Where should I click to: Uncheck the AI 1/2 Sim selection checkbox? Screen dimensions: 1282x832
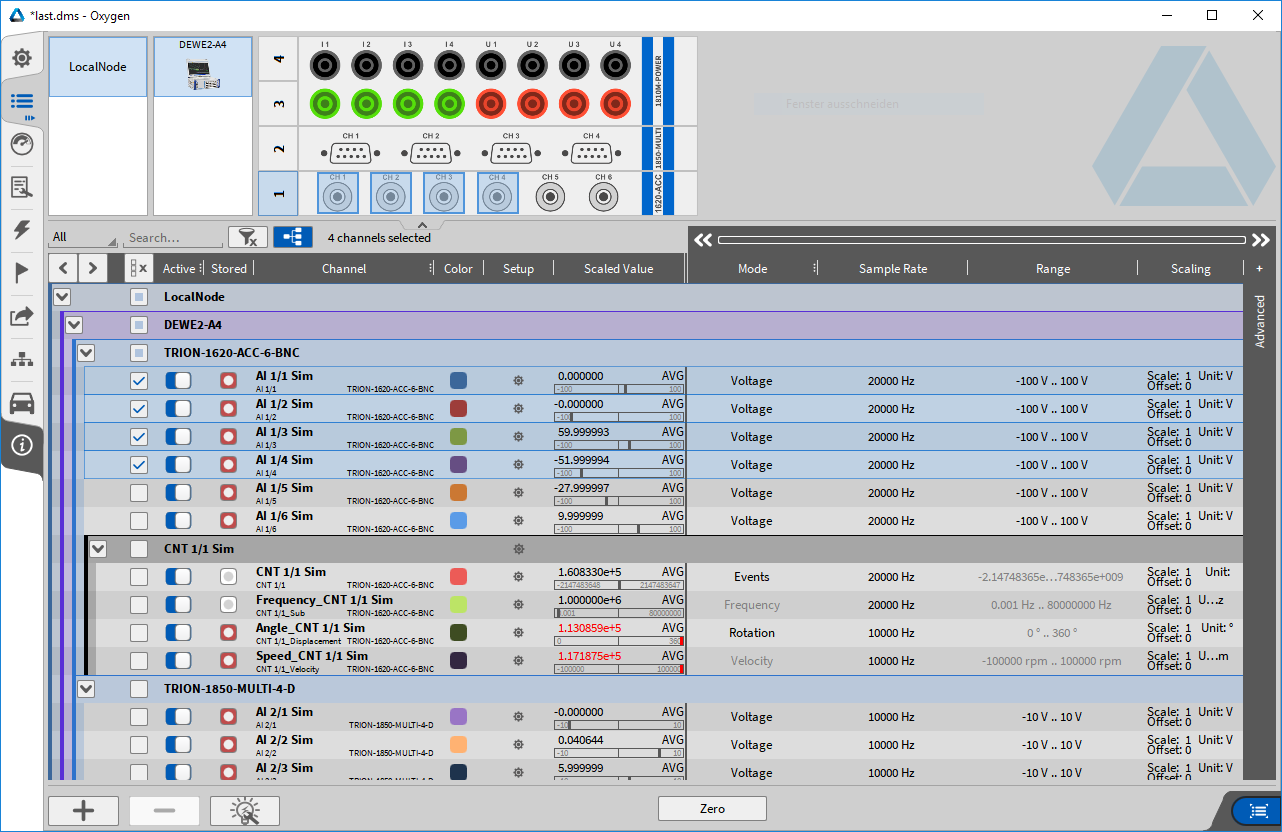139,409
